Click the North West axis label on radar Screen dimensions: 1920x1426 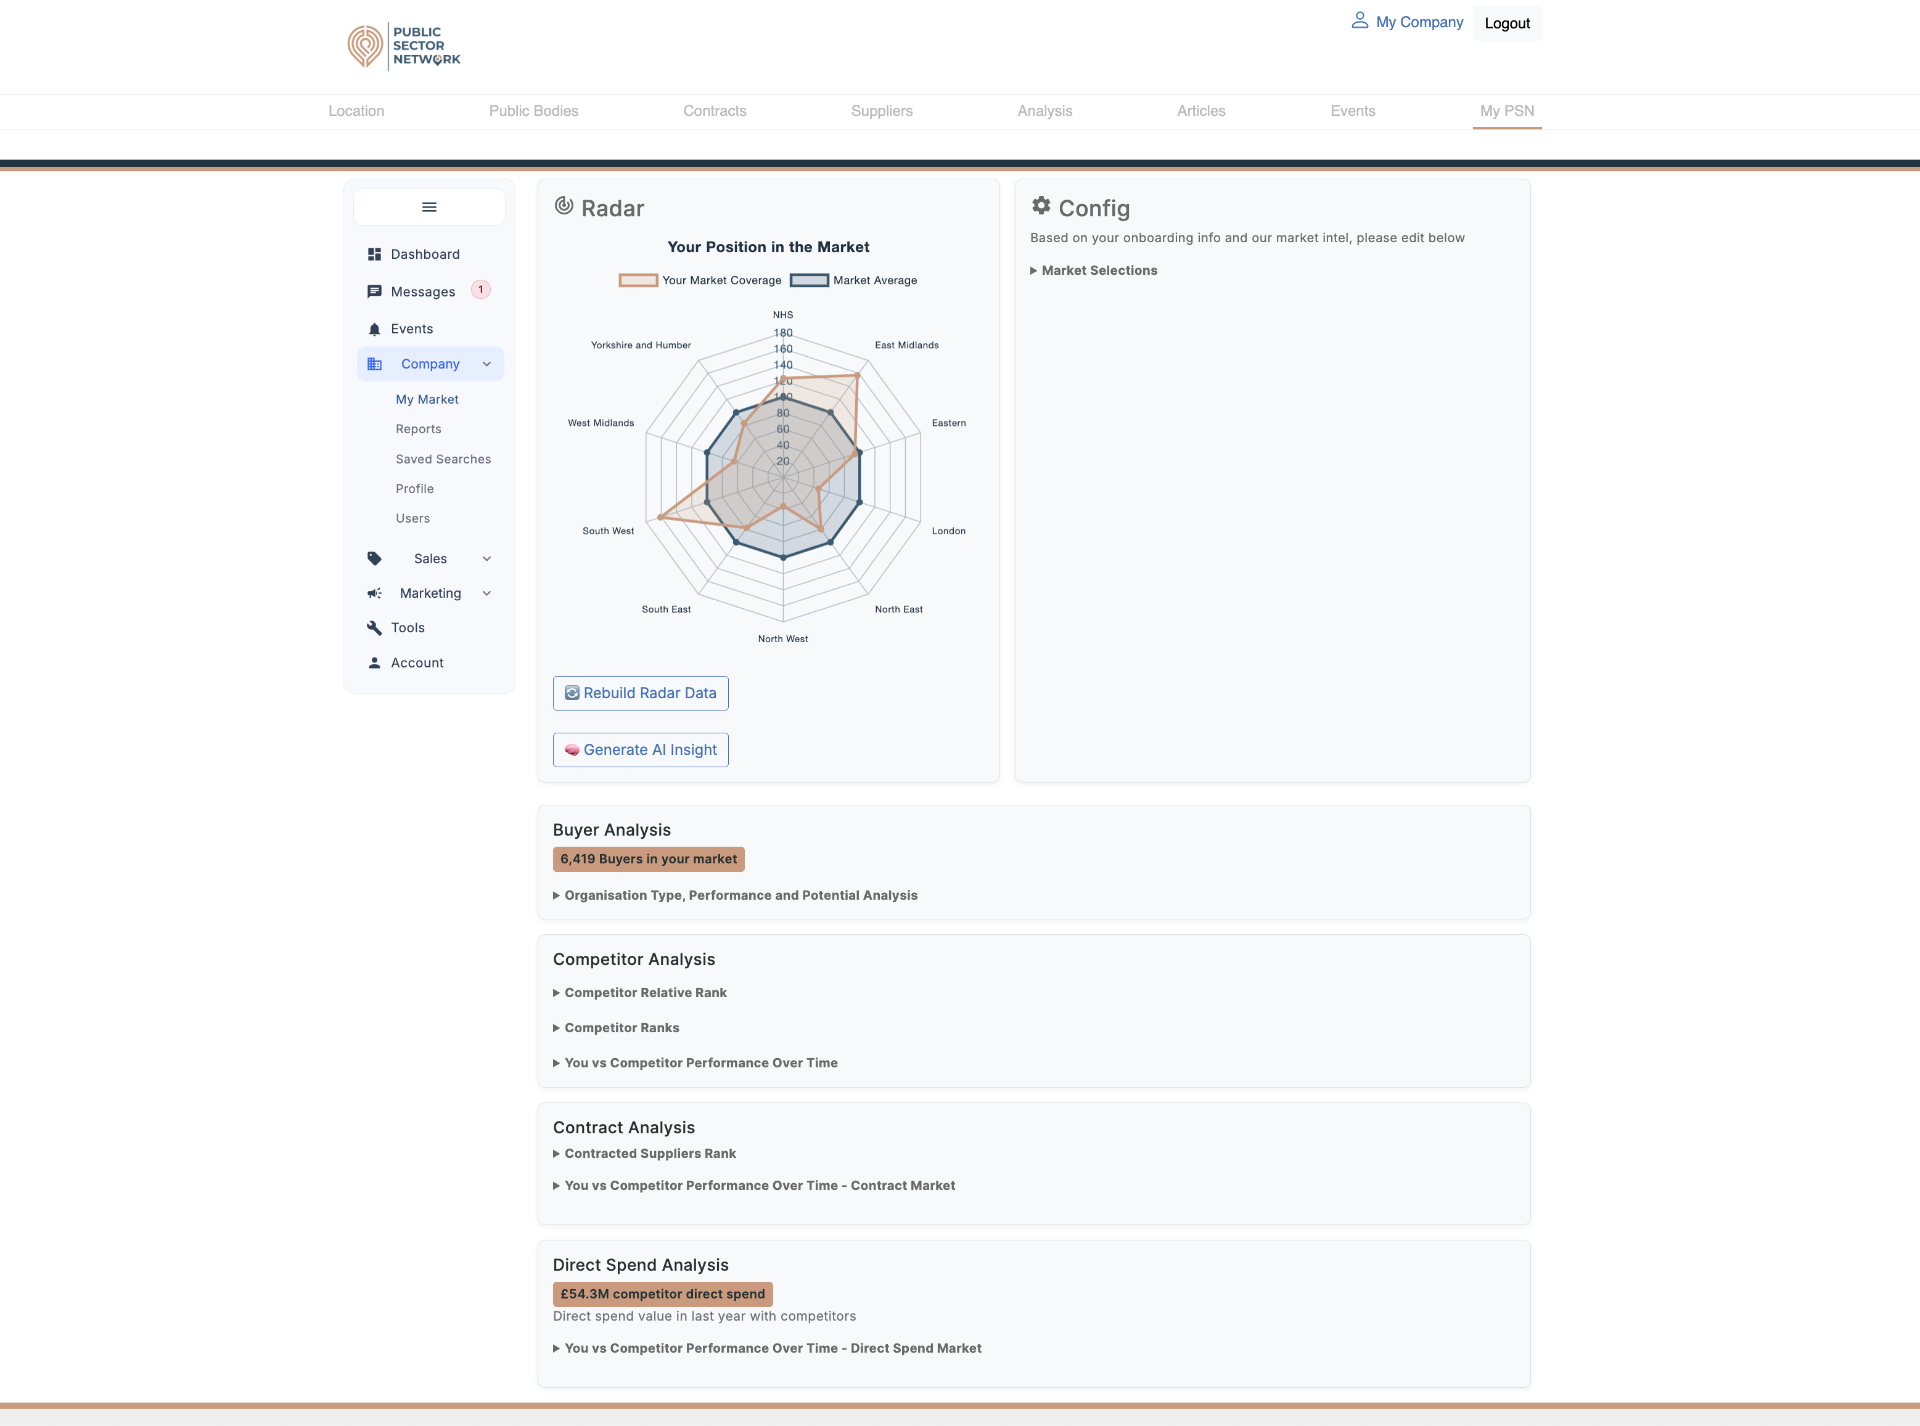783,639
